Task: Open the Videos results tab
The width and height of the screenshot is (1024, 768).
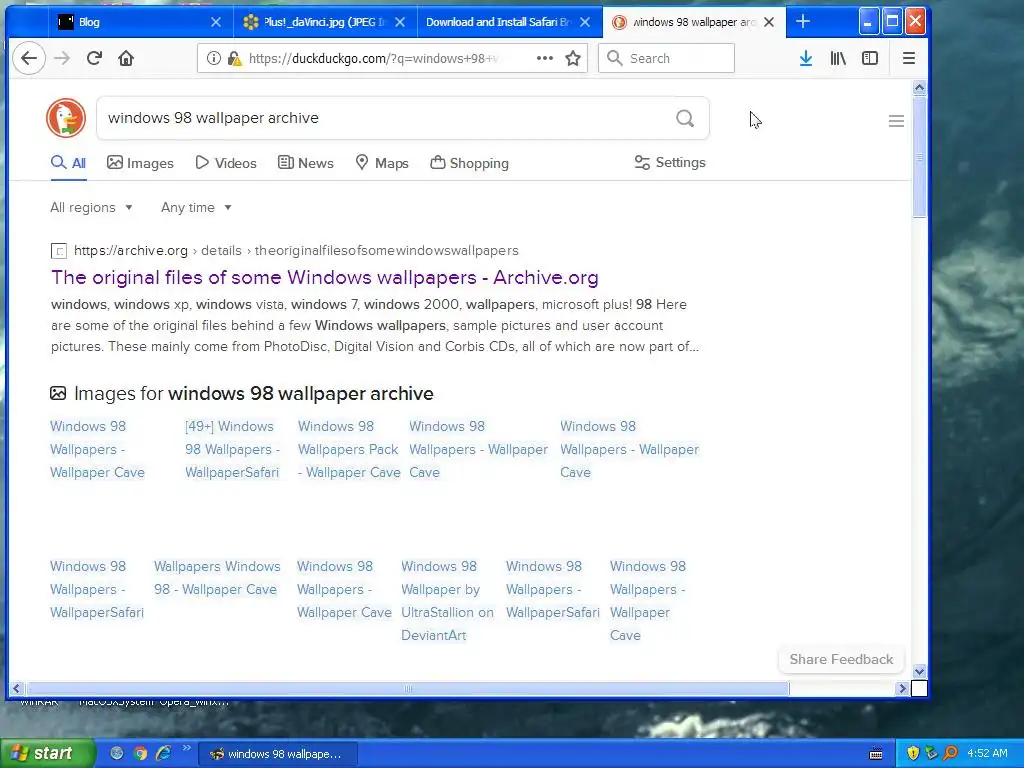Action: click(226, 163)
